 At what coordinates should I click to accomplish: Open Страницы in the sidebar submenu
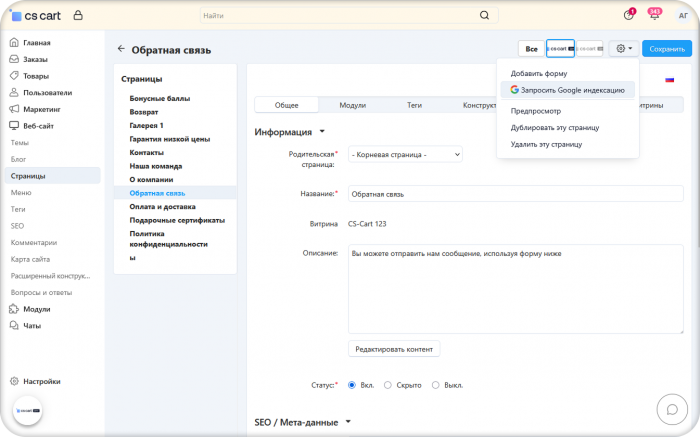(x=52, y=176)
